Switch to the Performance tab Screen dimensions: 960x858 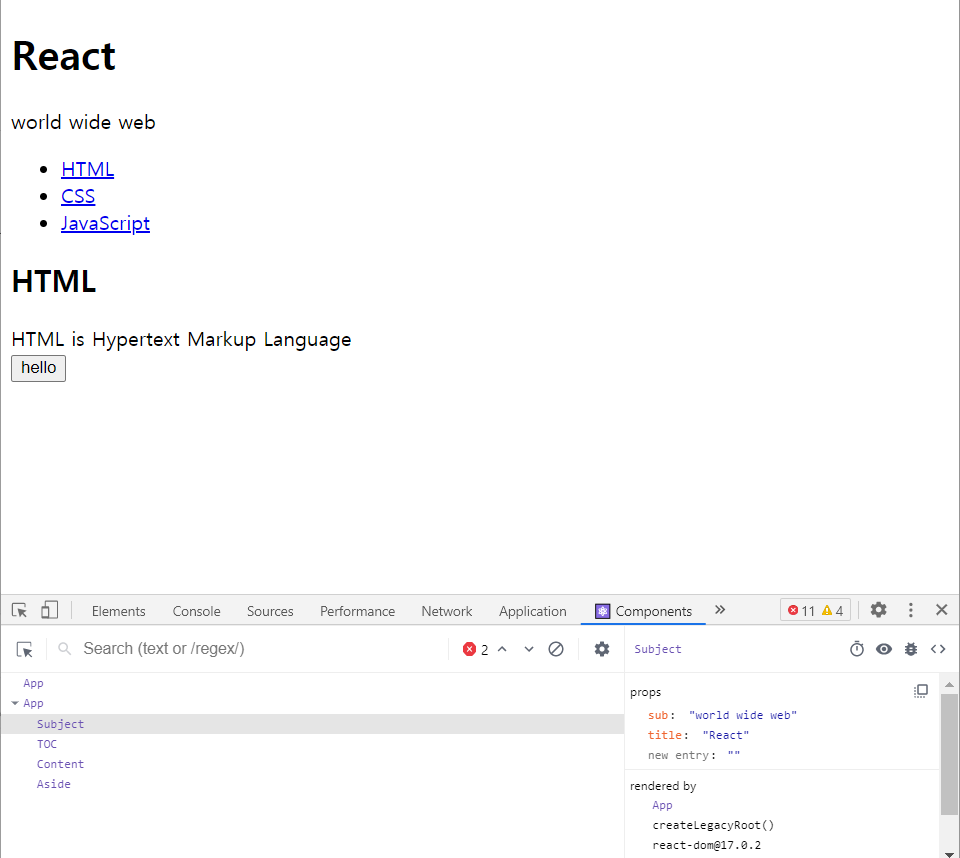click(358, 611)
